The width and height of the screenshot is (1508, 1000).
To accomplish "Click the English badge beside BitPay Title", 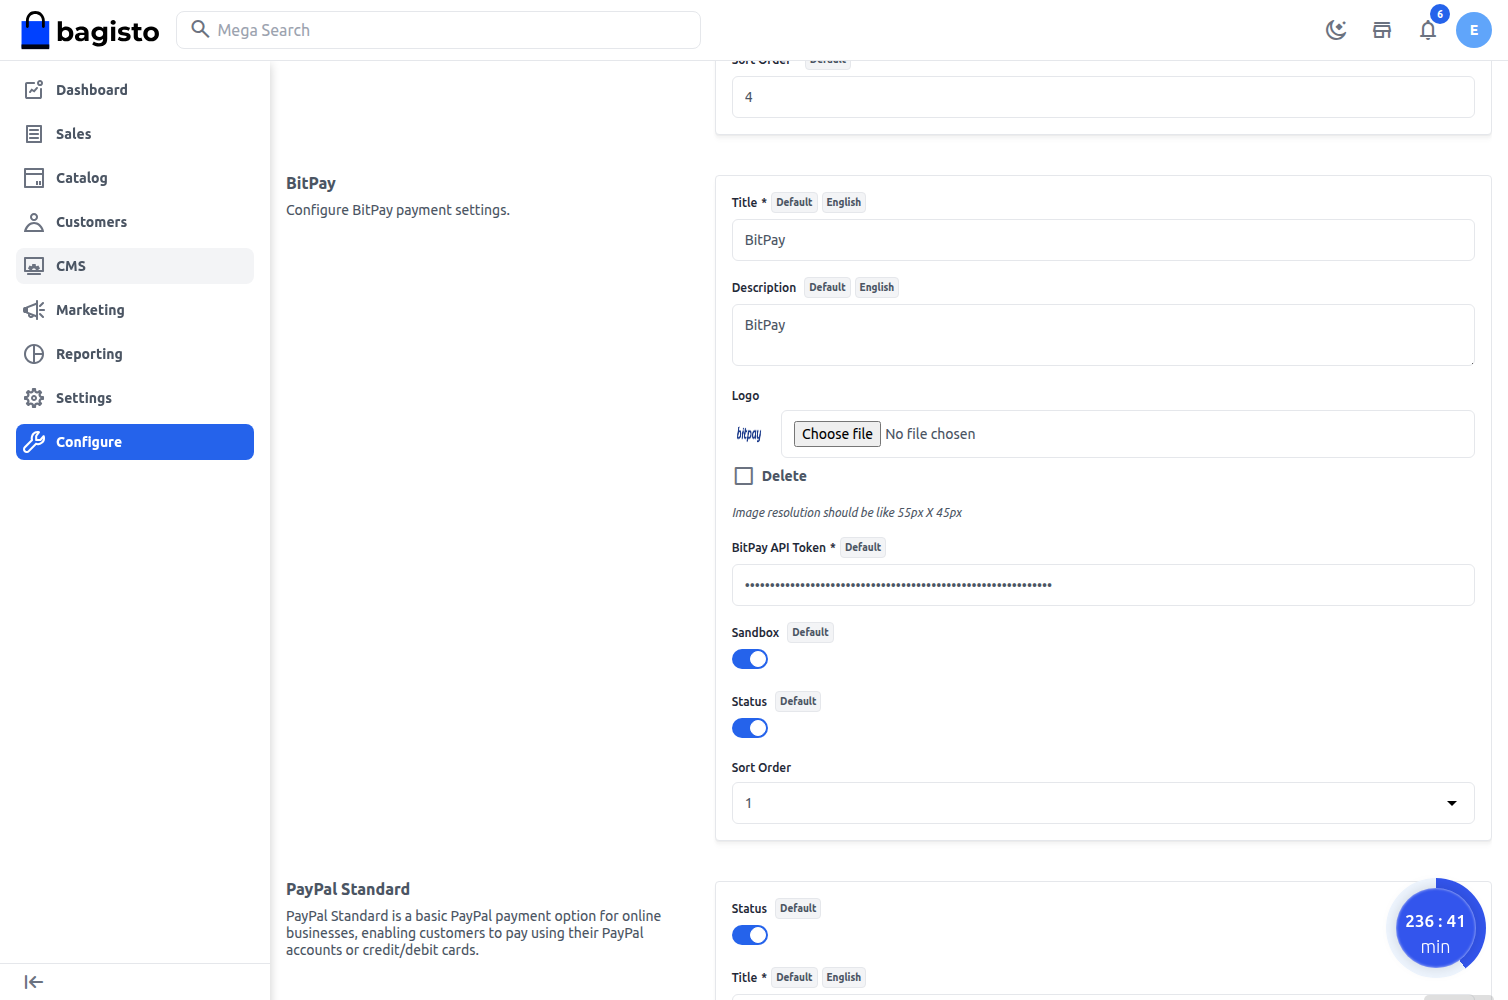I will click(844, 202).
